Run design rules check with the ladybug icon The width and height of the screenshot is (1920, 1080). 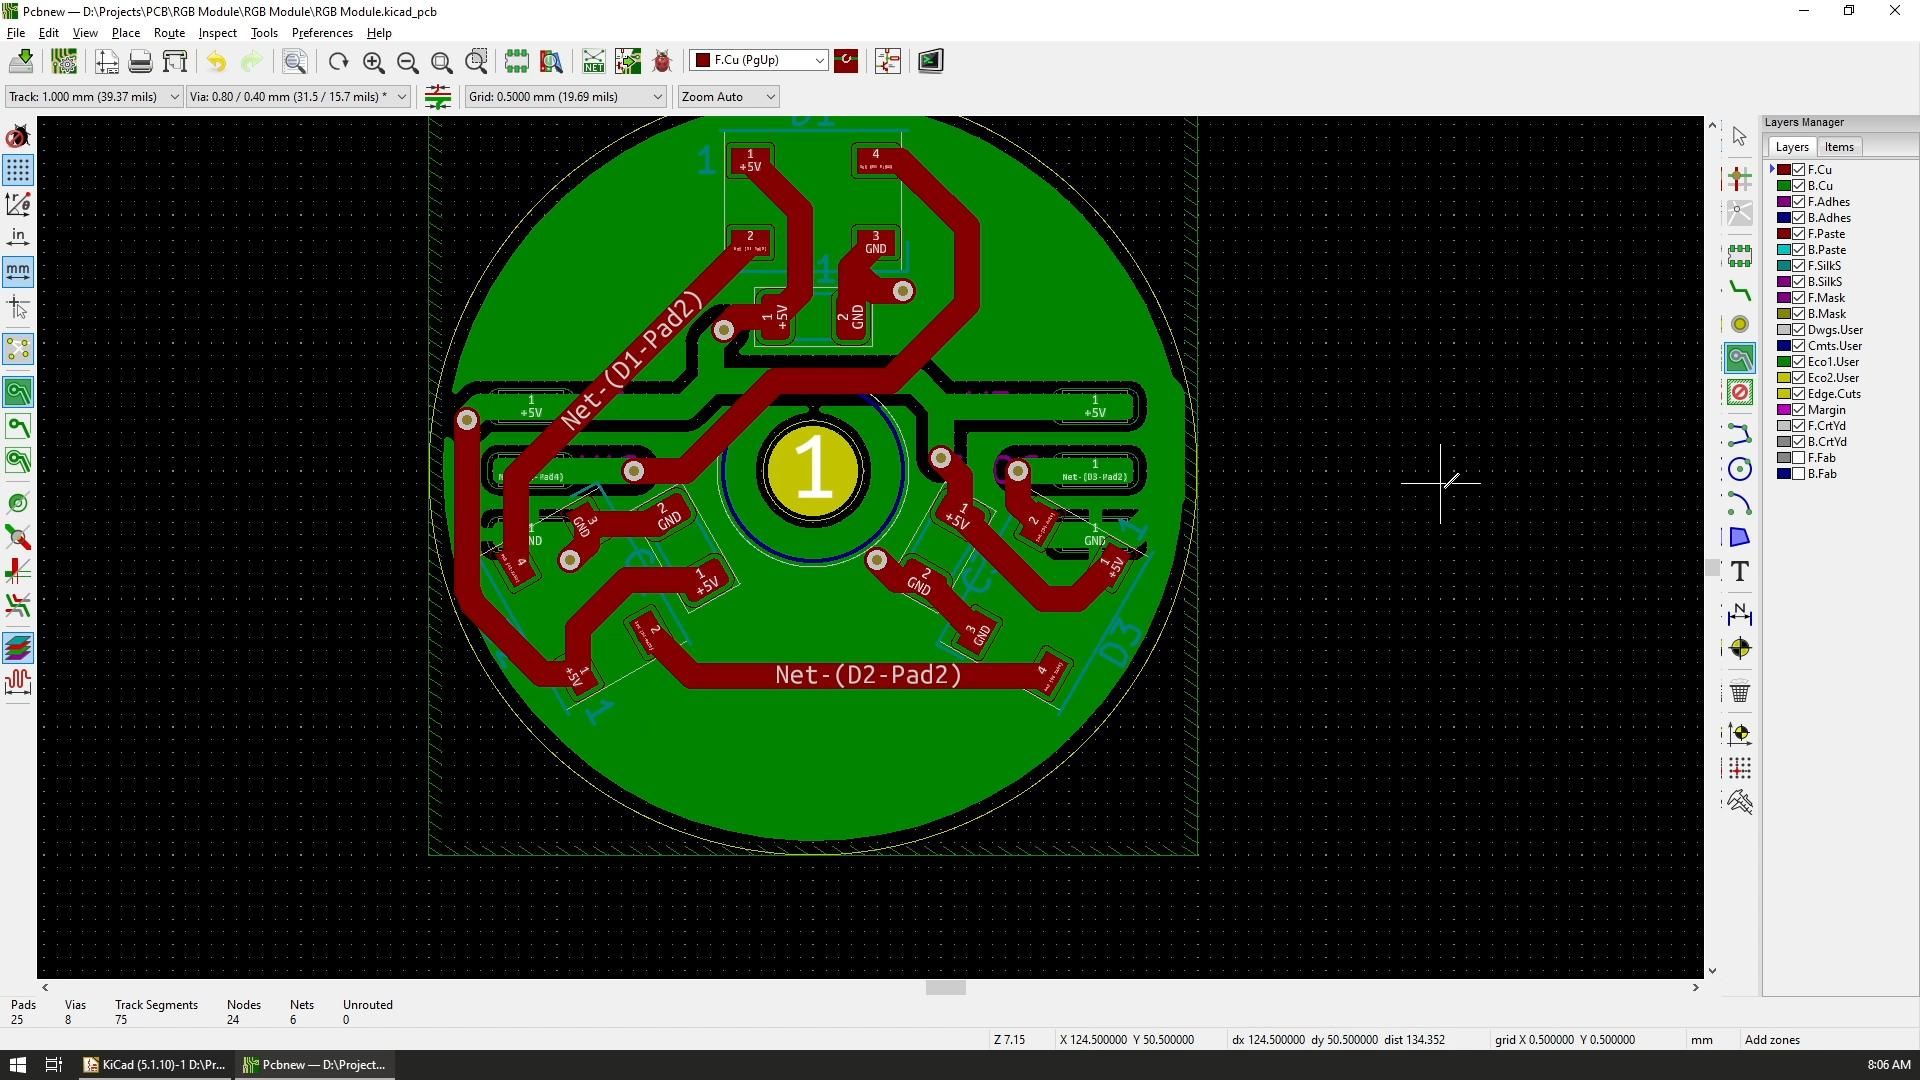661,61
